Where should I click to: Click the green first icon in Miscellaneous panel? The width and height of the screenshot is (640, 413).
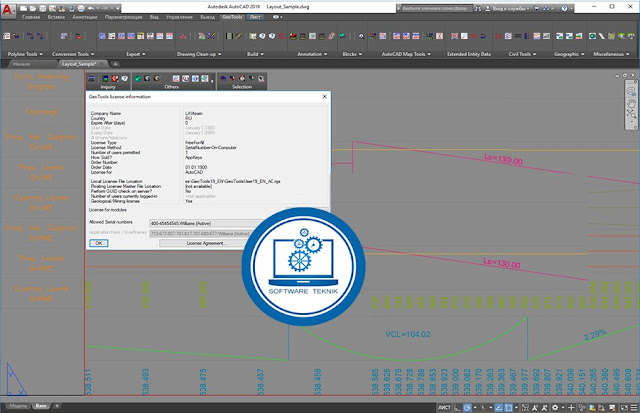[592, 36]
